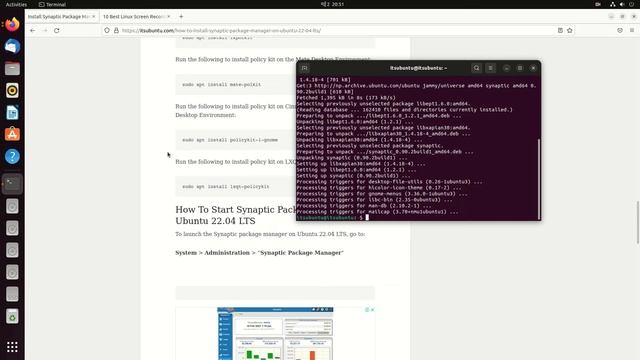
Task: Reload the current Firefox page
Action: point(57,31)
